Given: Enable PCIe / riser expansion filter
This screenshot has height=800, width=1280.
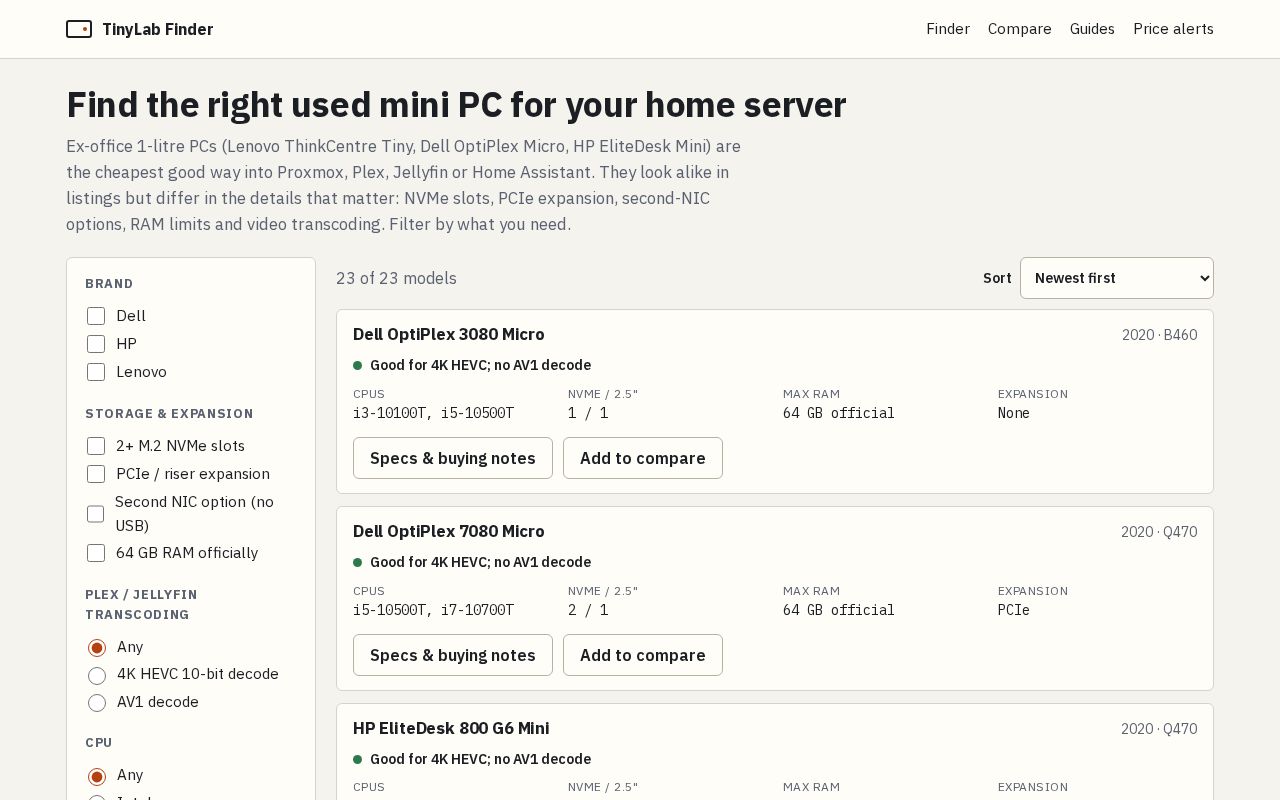Looking at the screenshot, I should coord(96,474).
